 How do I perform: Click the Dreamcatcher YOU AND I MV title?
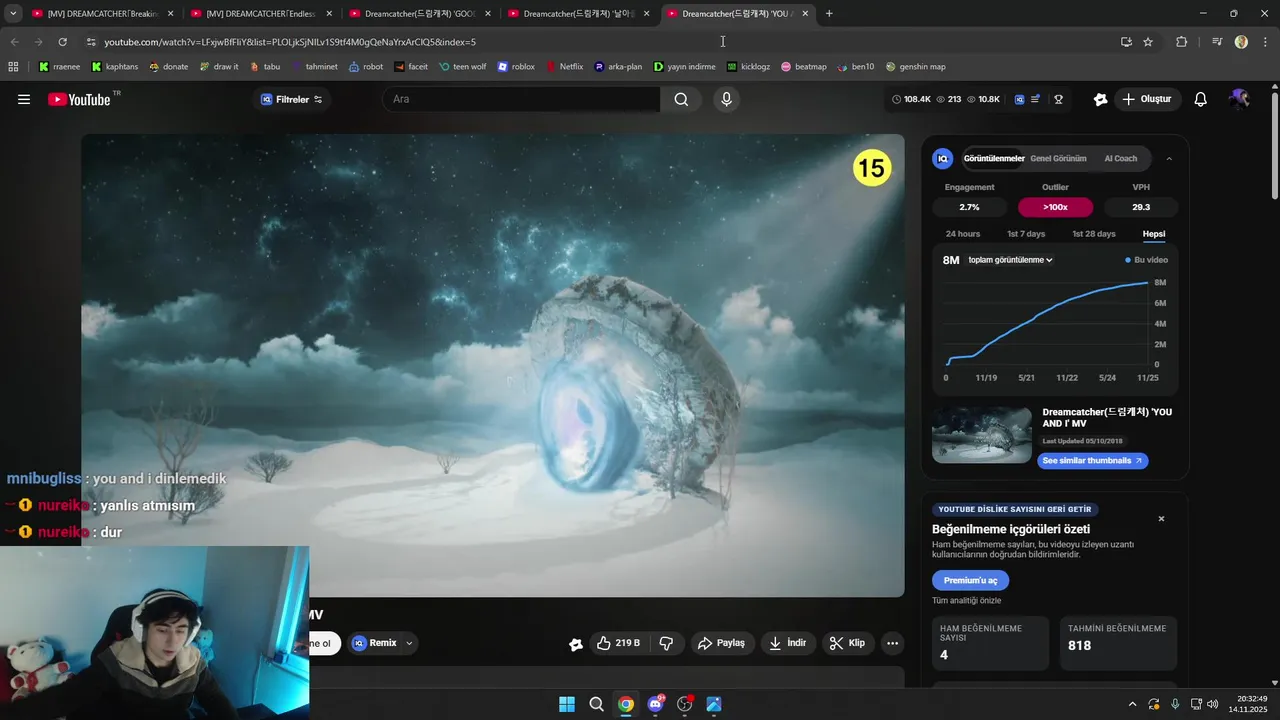1107,417
